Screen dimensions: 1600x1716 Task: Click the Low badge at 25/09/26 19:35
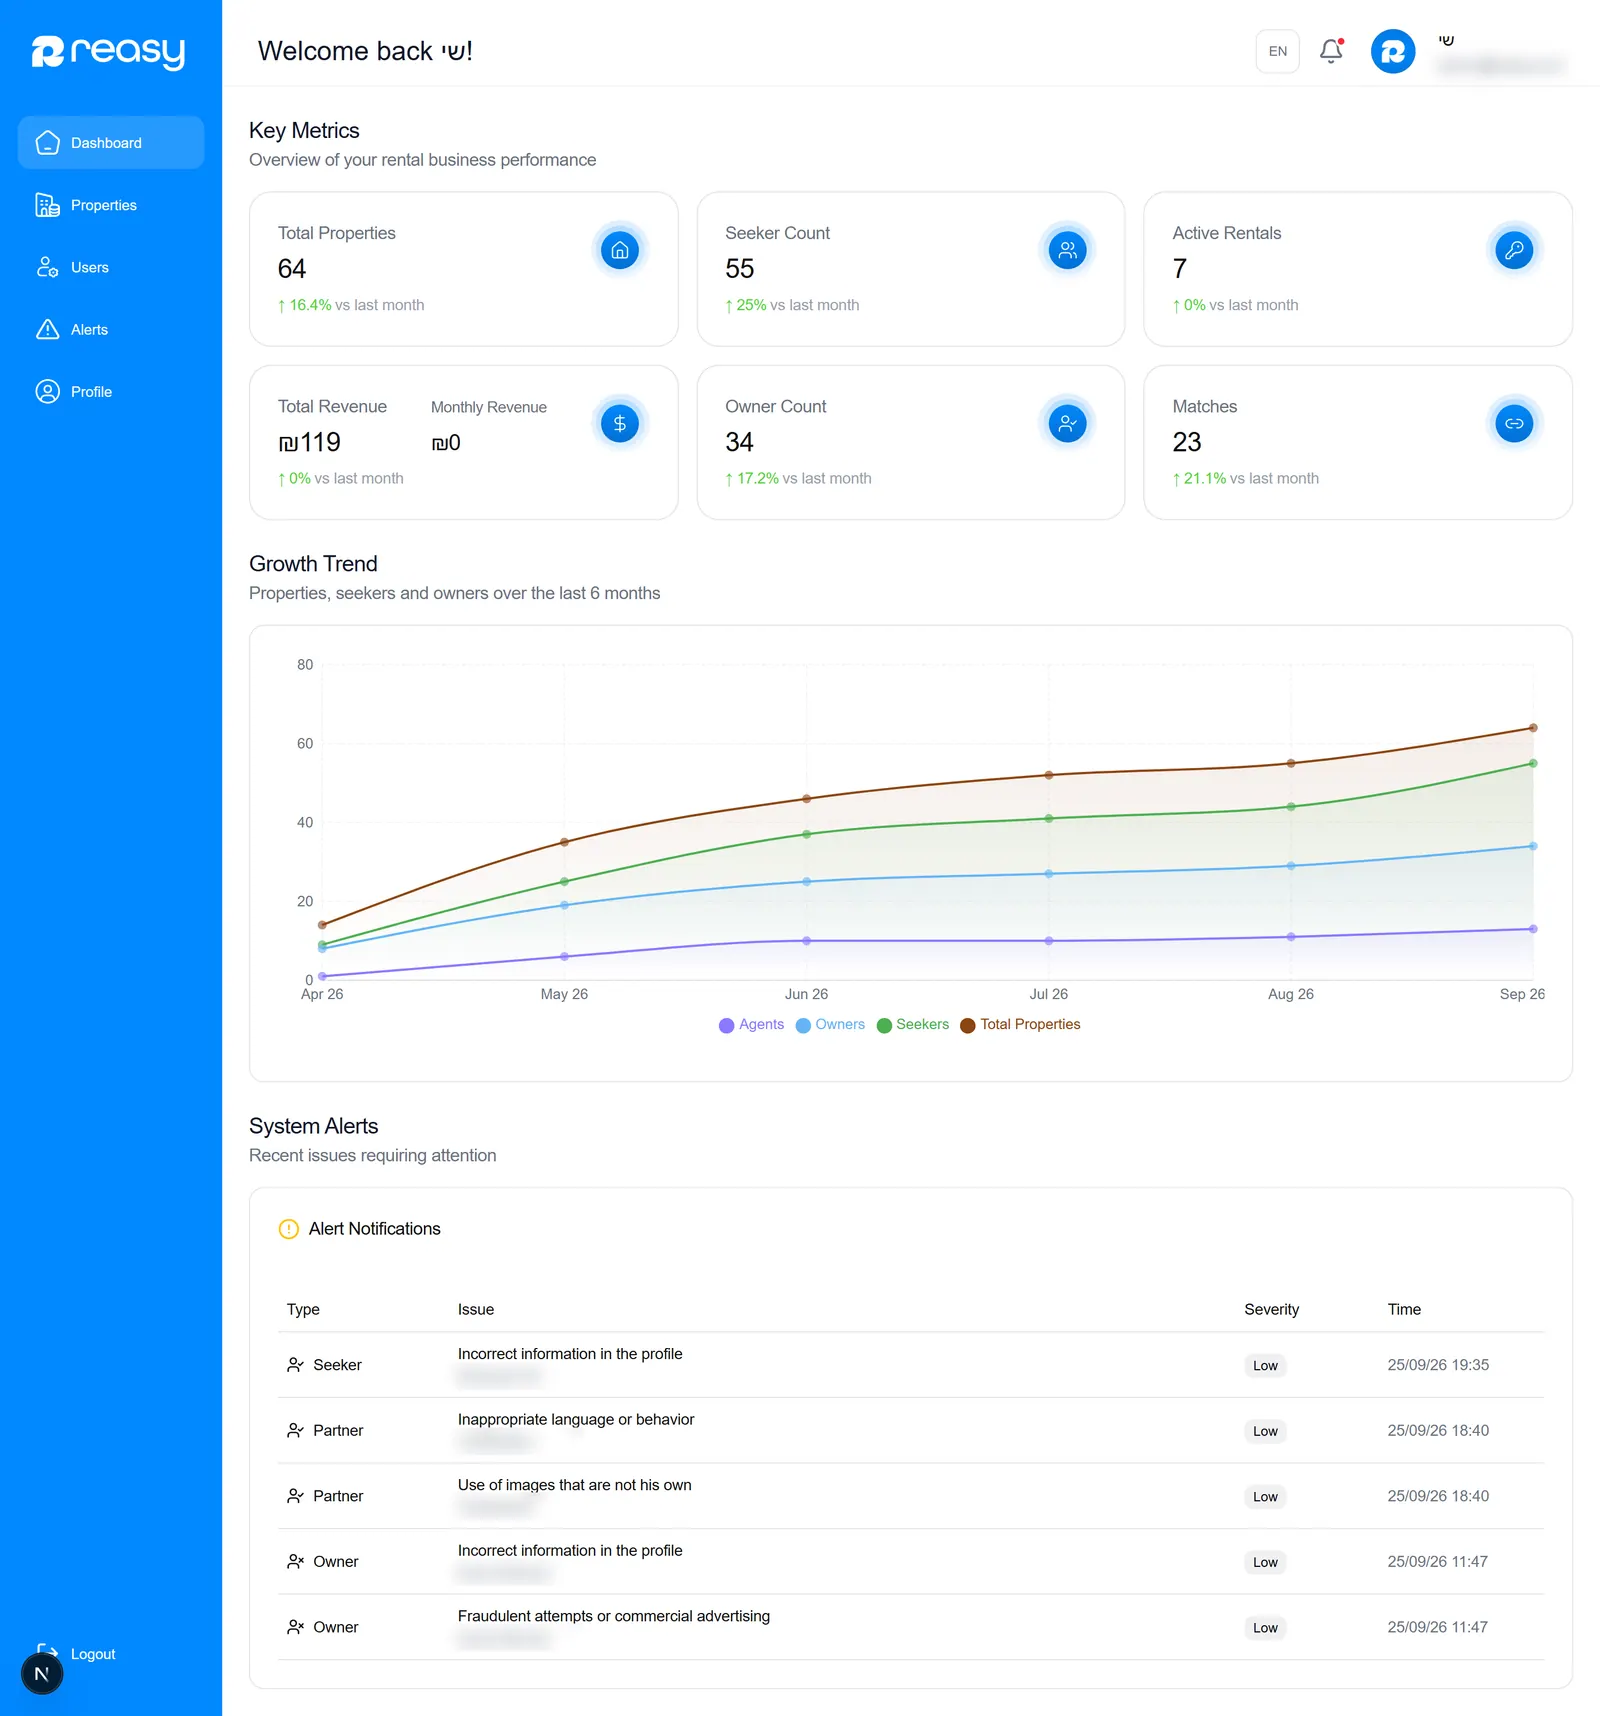point(1265,1366)
